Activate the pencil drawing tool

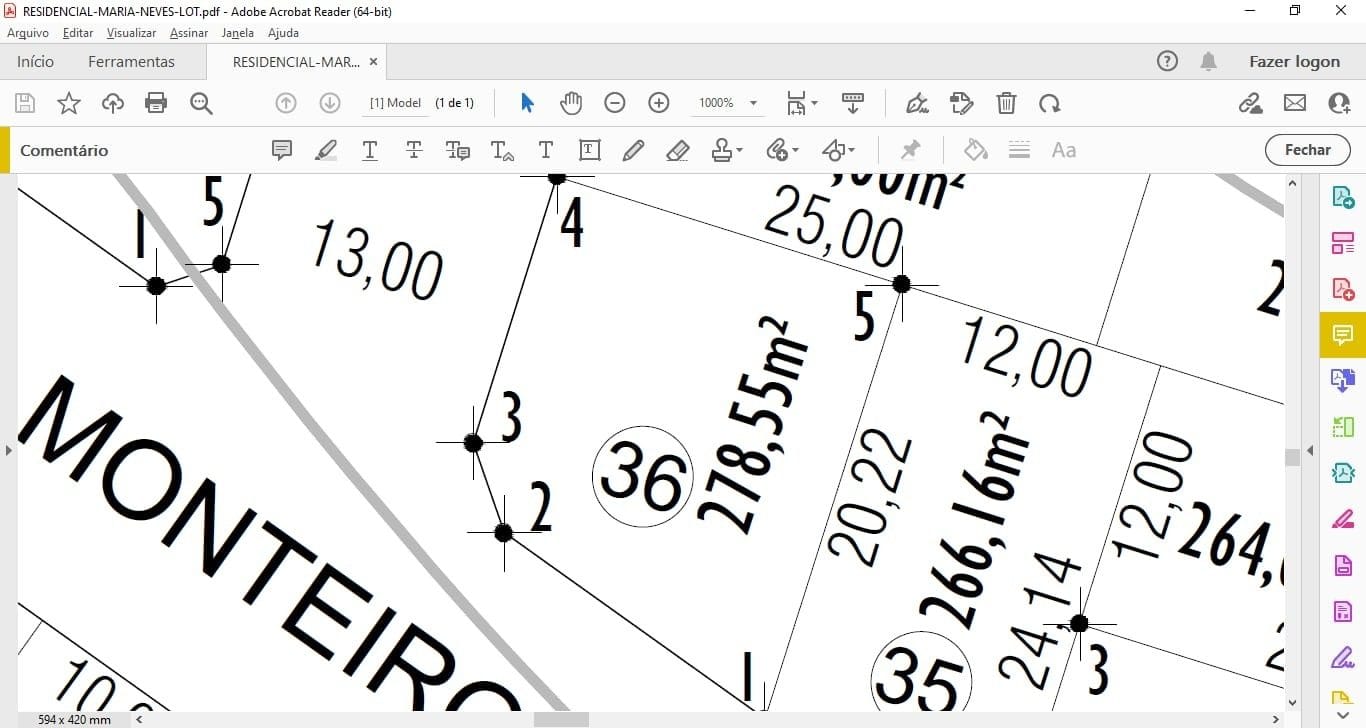point(633,150)
